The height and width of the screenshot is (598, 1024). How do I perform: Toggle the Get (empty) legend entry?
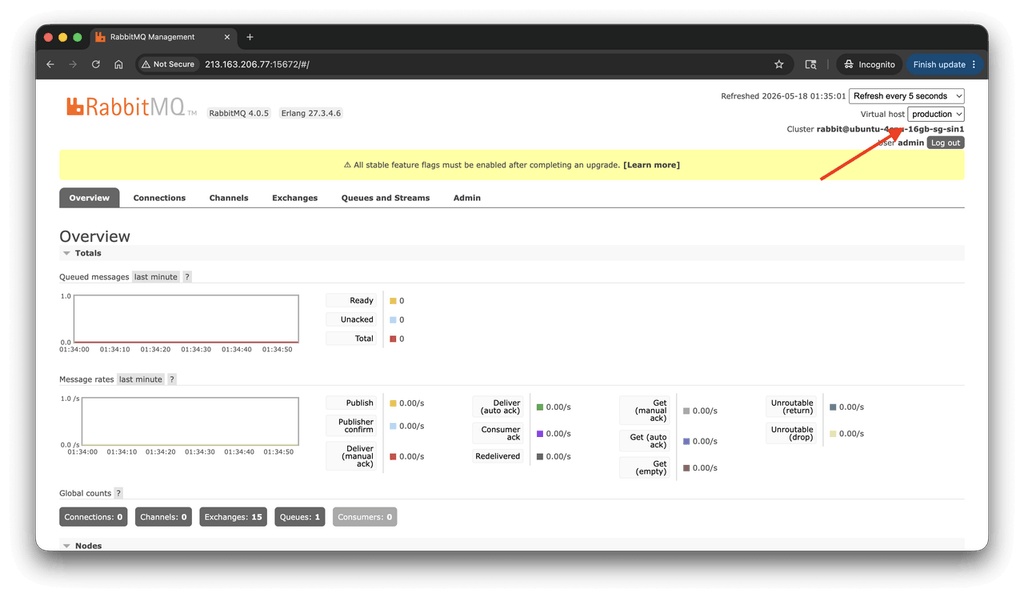tap(645, 468)
